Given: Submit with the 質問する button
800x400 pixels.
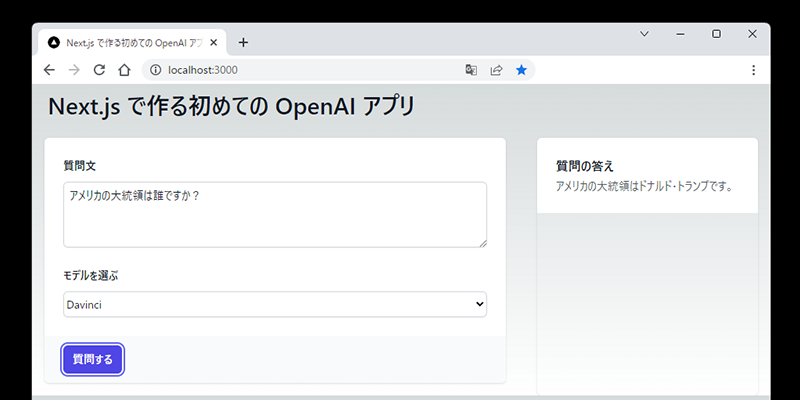Looking at the screenshot, I should pos(92,359).
